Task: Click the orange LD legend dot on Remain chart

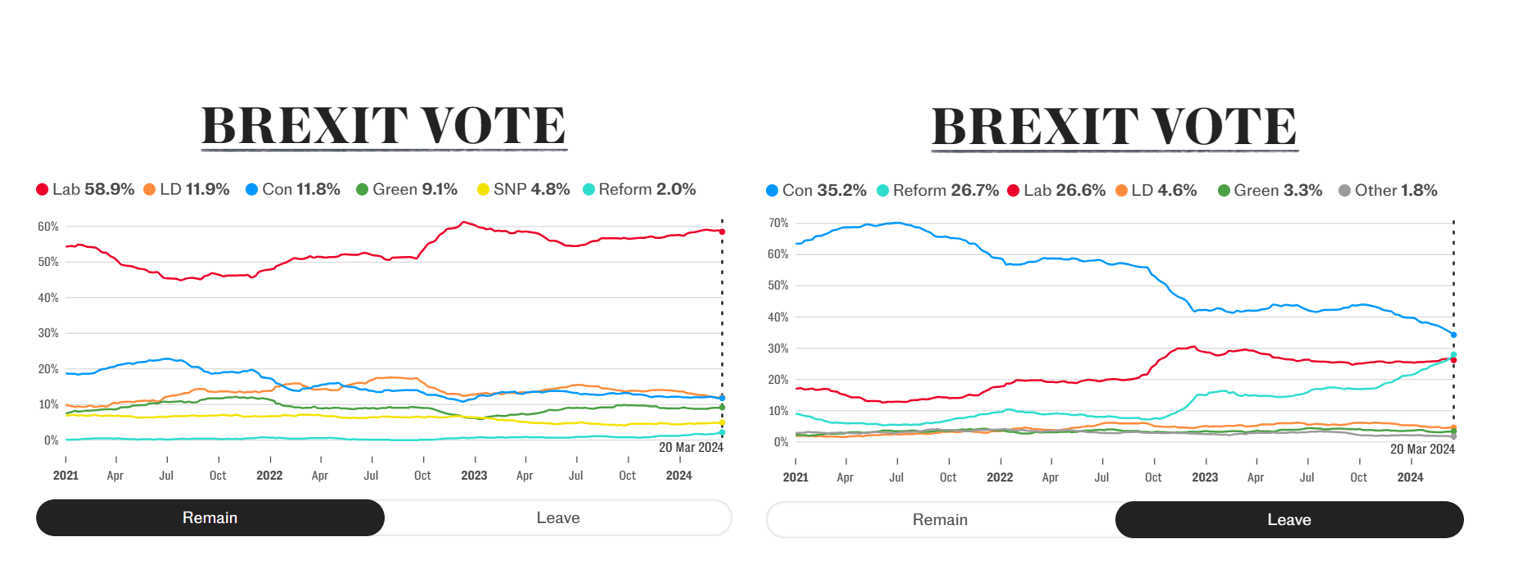Action: point(148,189)
